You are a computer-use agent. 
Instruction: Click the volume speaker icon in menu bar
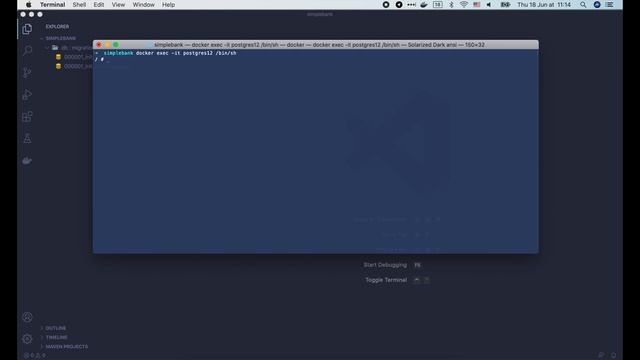coord(489,5)
